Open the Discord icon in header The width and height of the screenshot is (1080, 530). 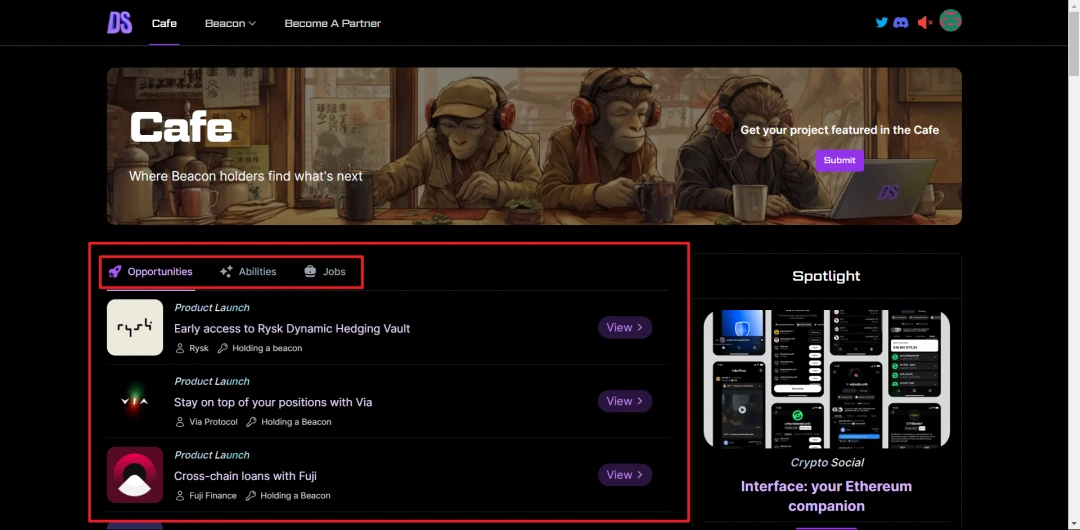(x=901, y=22)
